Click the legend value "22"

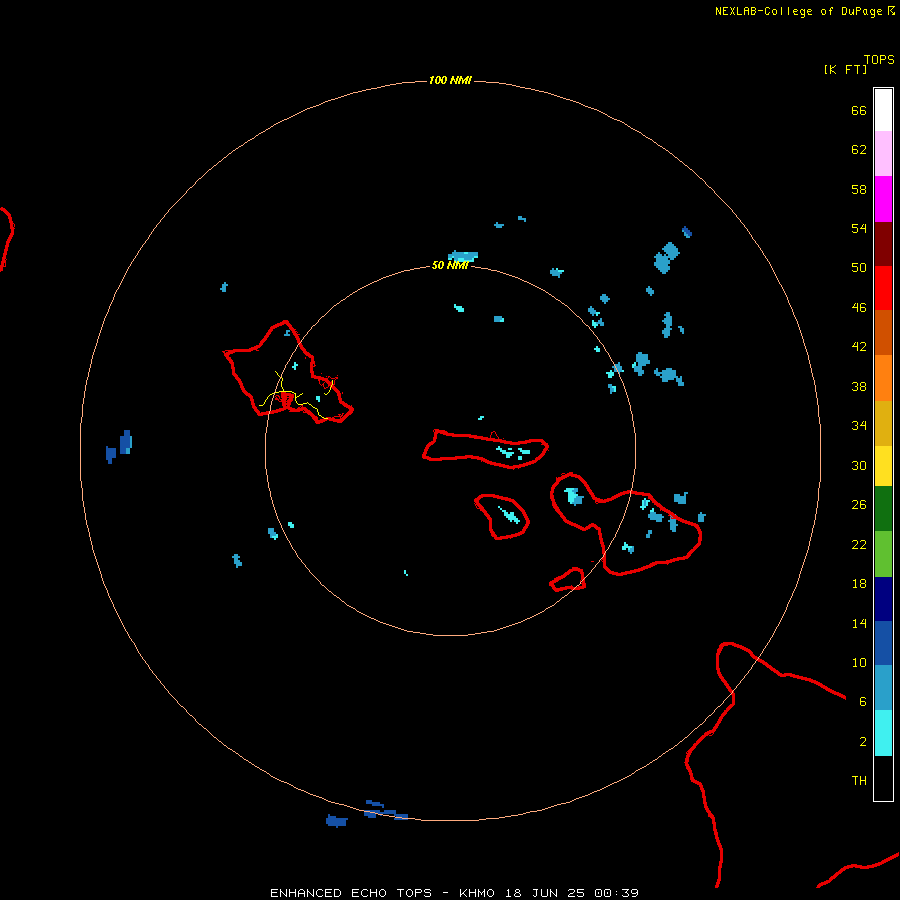[x=859, y=544]
